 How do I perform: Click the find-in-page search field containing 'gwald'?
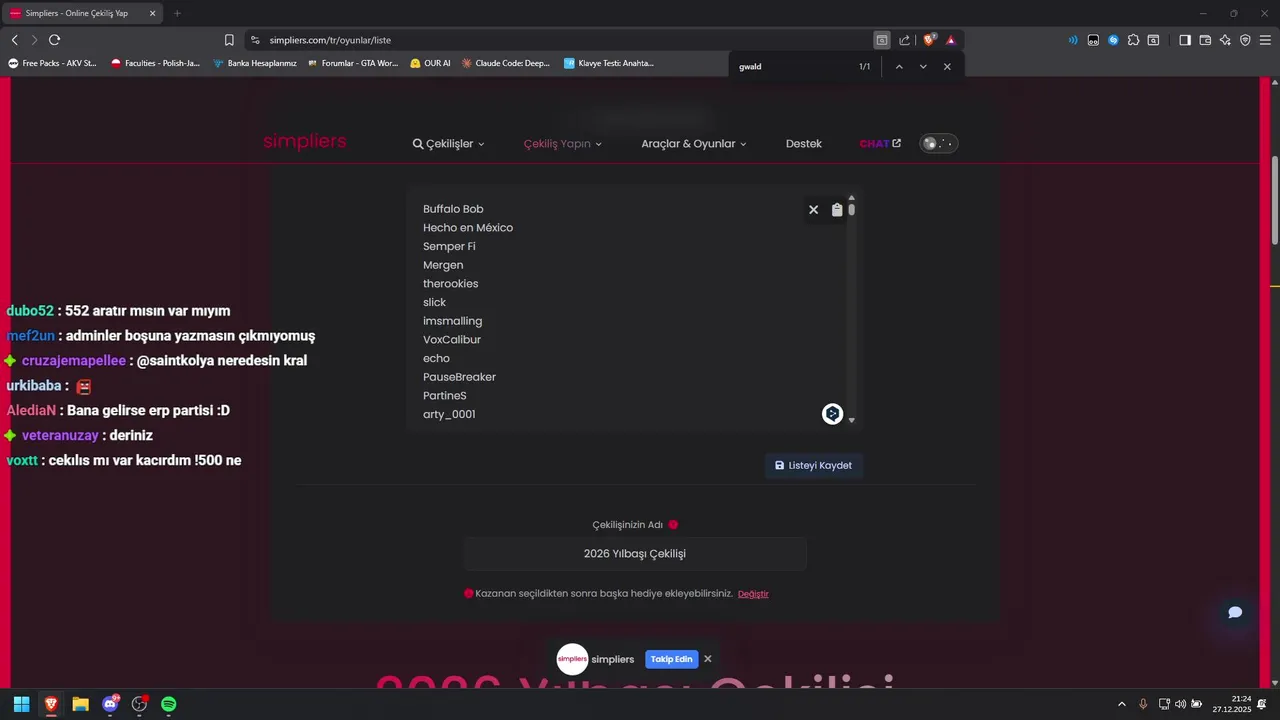(x=795, y=67)
